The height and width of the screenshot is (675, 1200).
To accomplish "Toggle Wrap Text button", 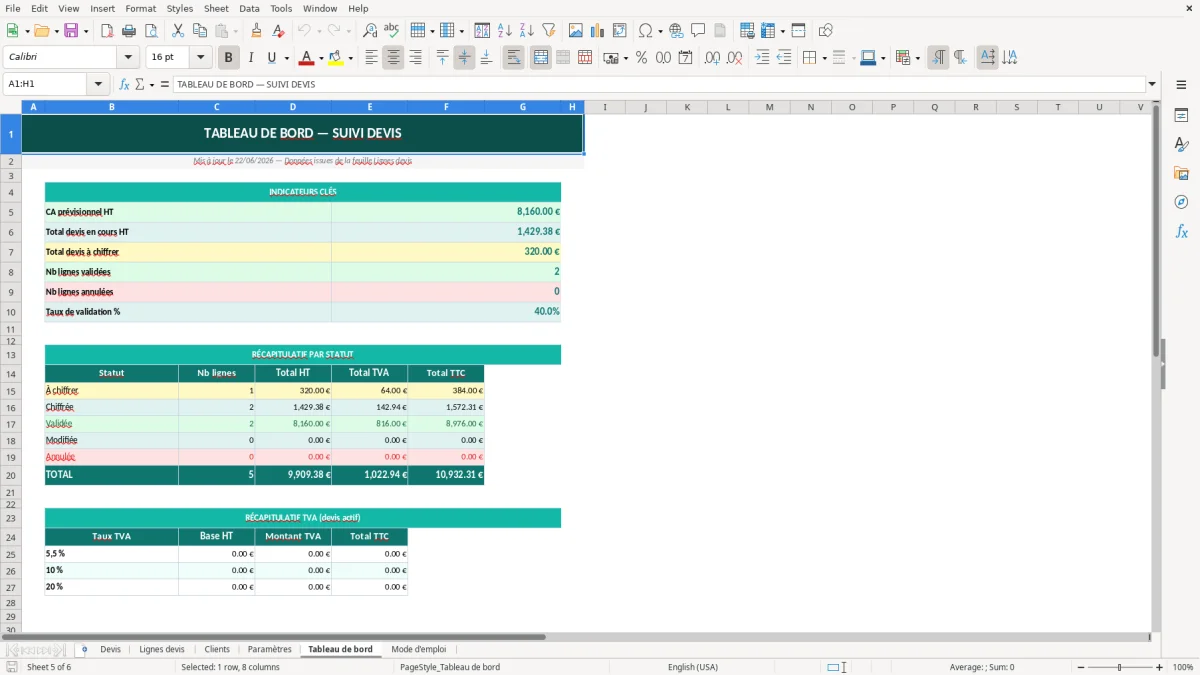I will (x=513, y=58).
